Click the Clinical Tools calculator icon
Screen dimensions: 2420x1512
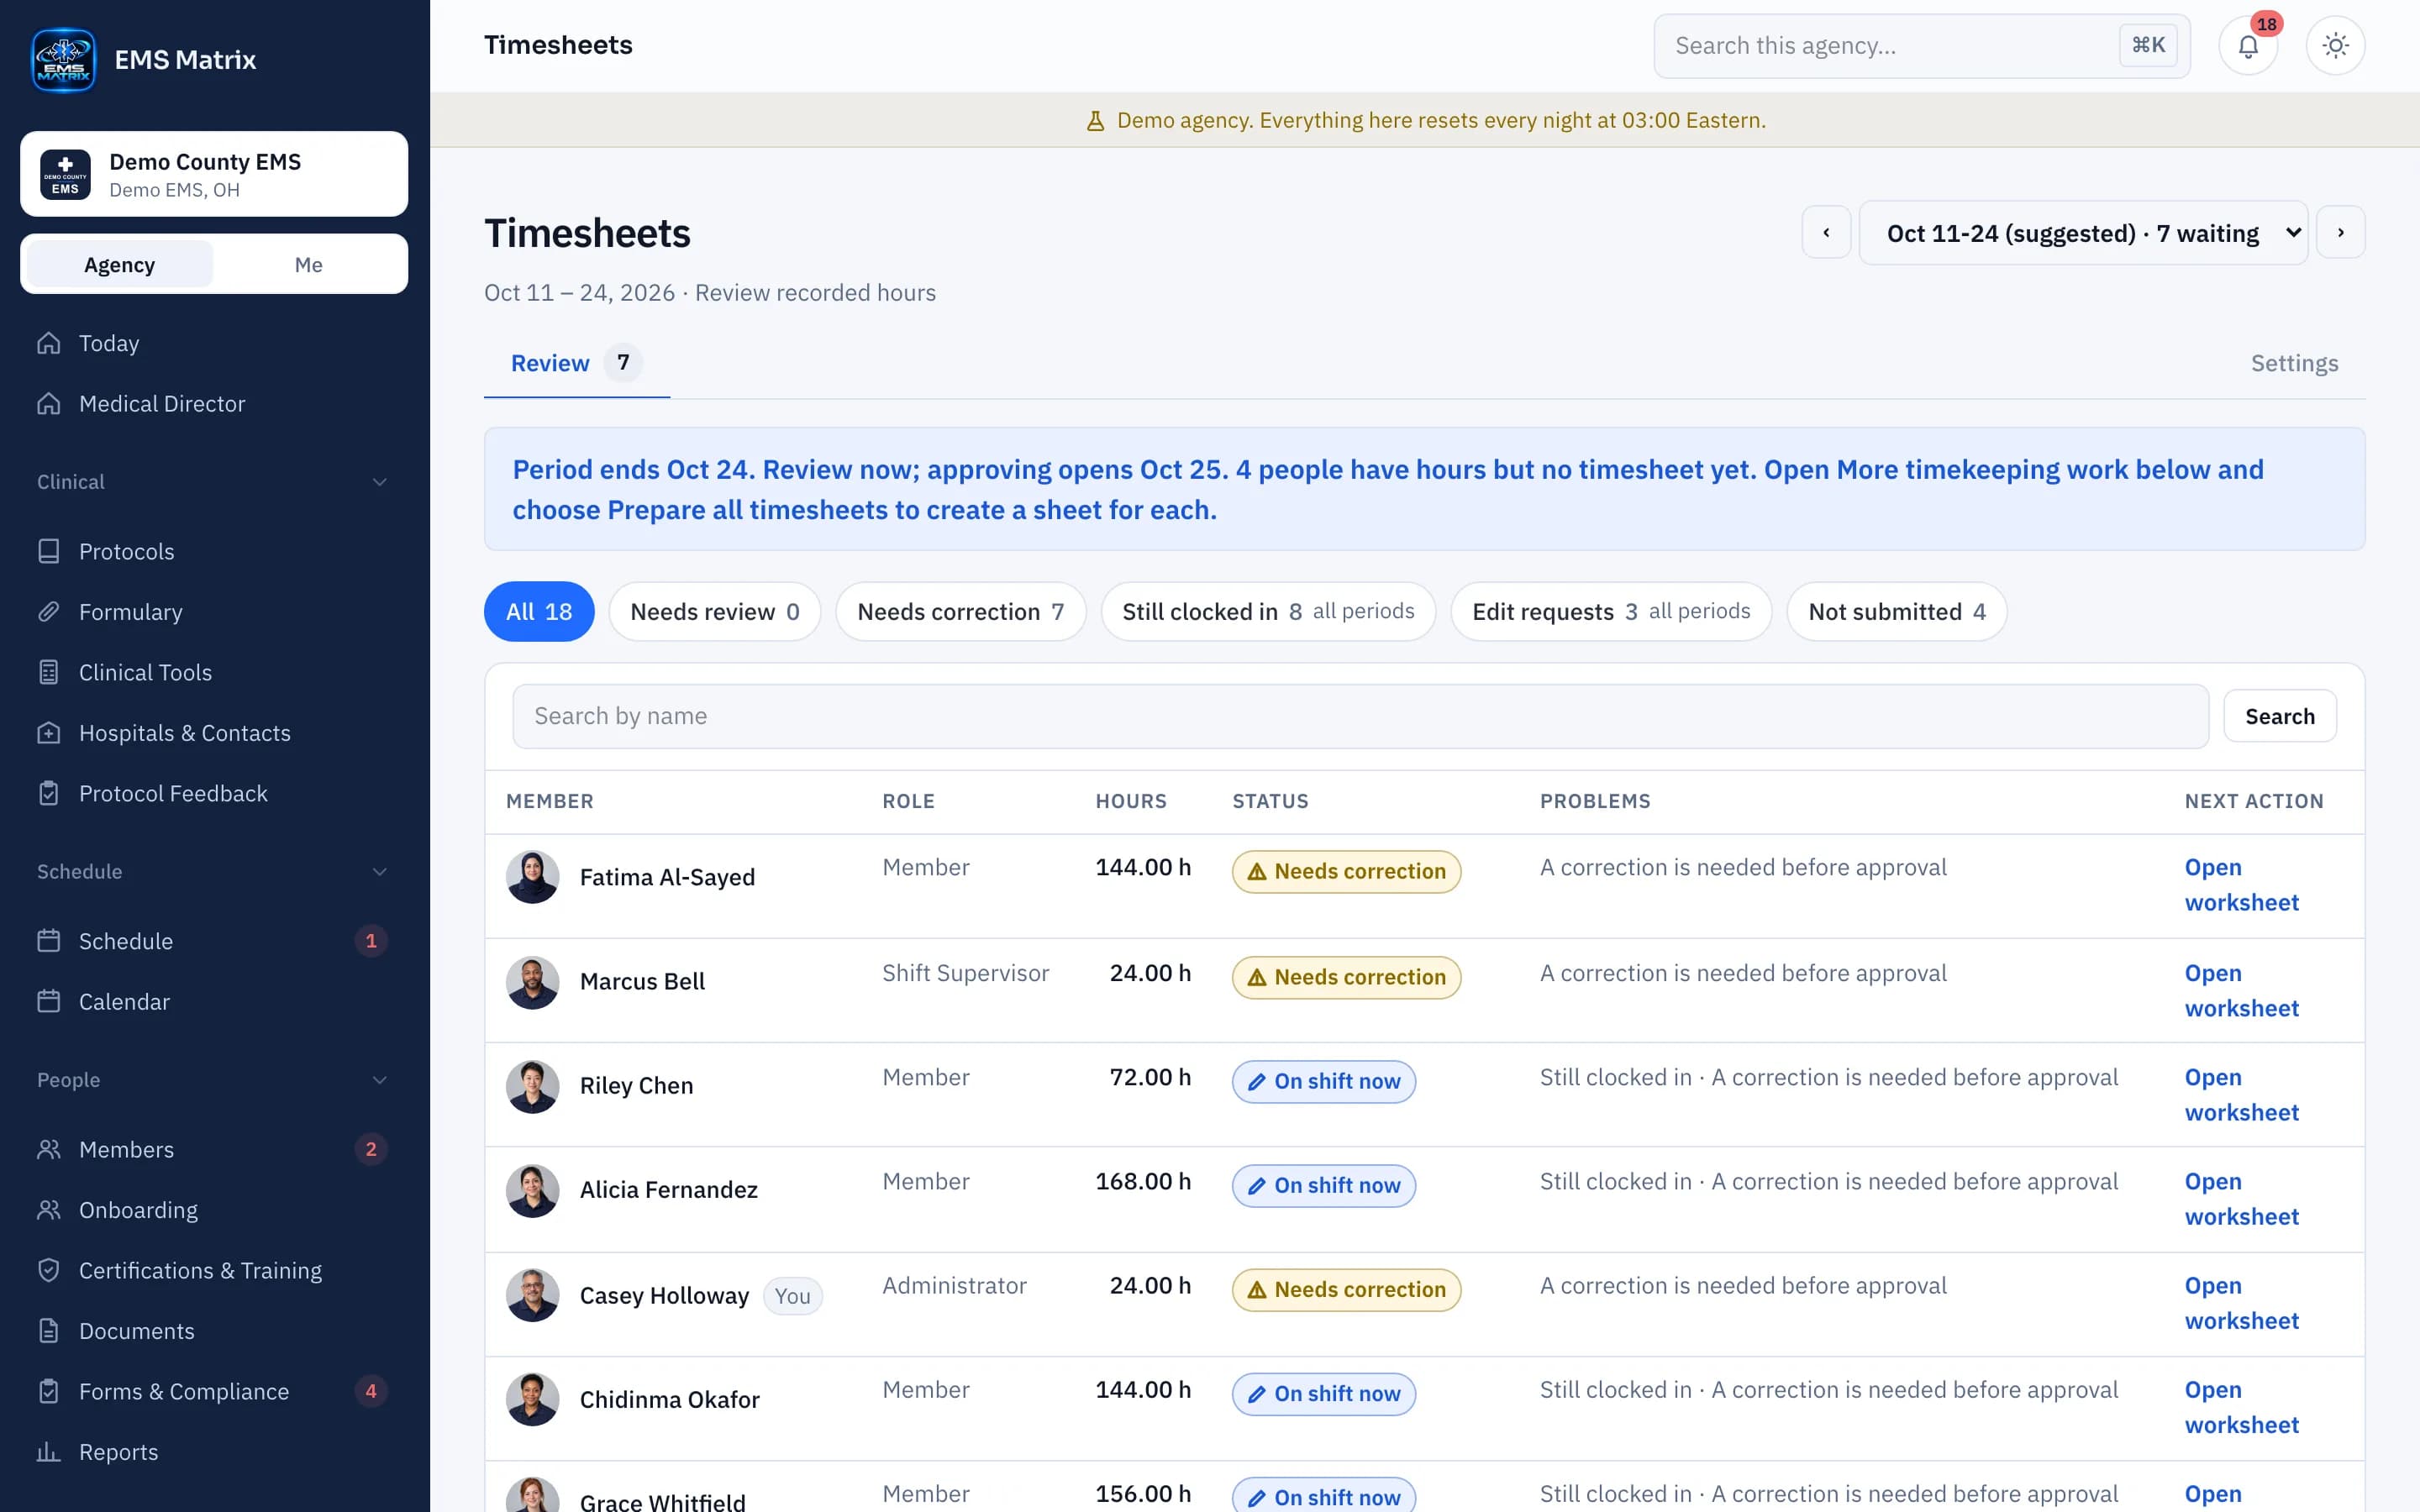tap(49, 672)
